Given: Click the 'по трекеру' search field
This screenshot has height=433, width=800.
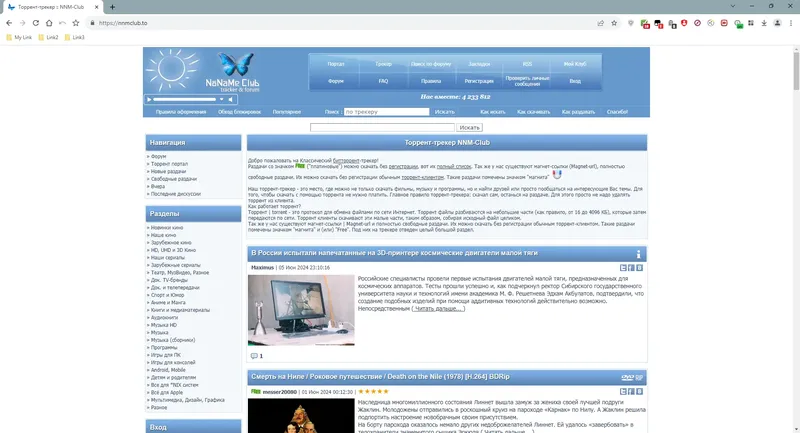Looking at the screenshot, I should (387, 112).
